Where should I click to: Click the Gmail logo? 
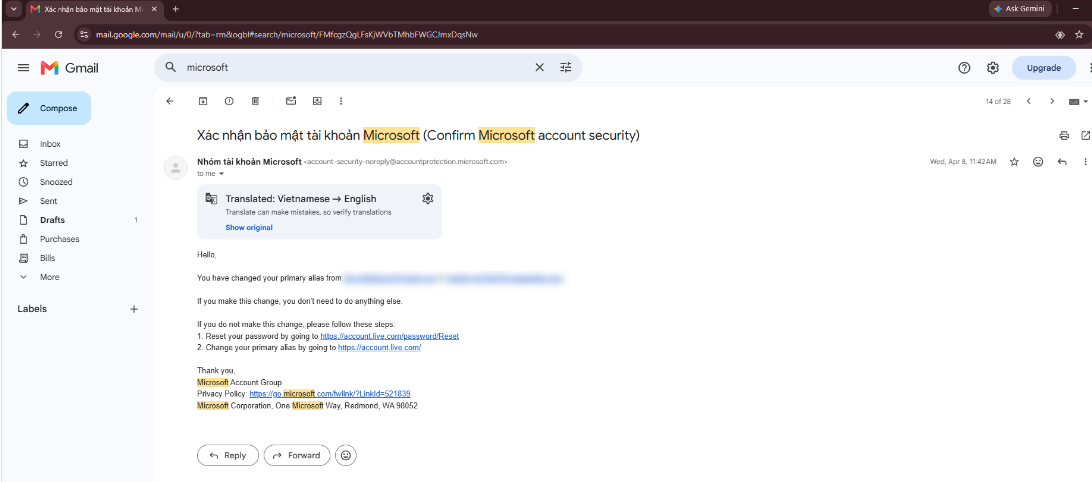pyautogui.click(x=70, y=68)
